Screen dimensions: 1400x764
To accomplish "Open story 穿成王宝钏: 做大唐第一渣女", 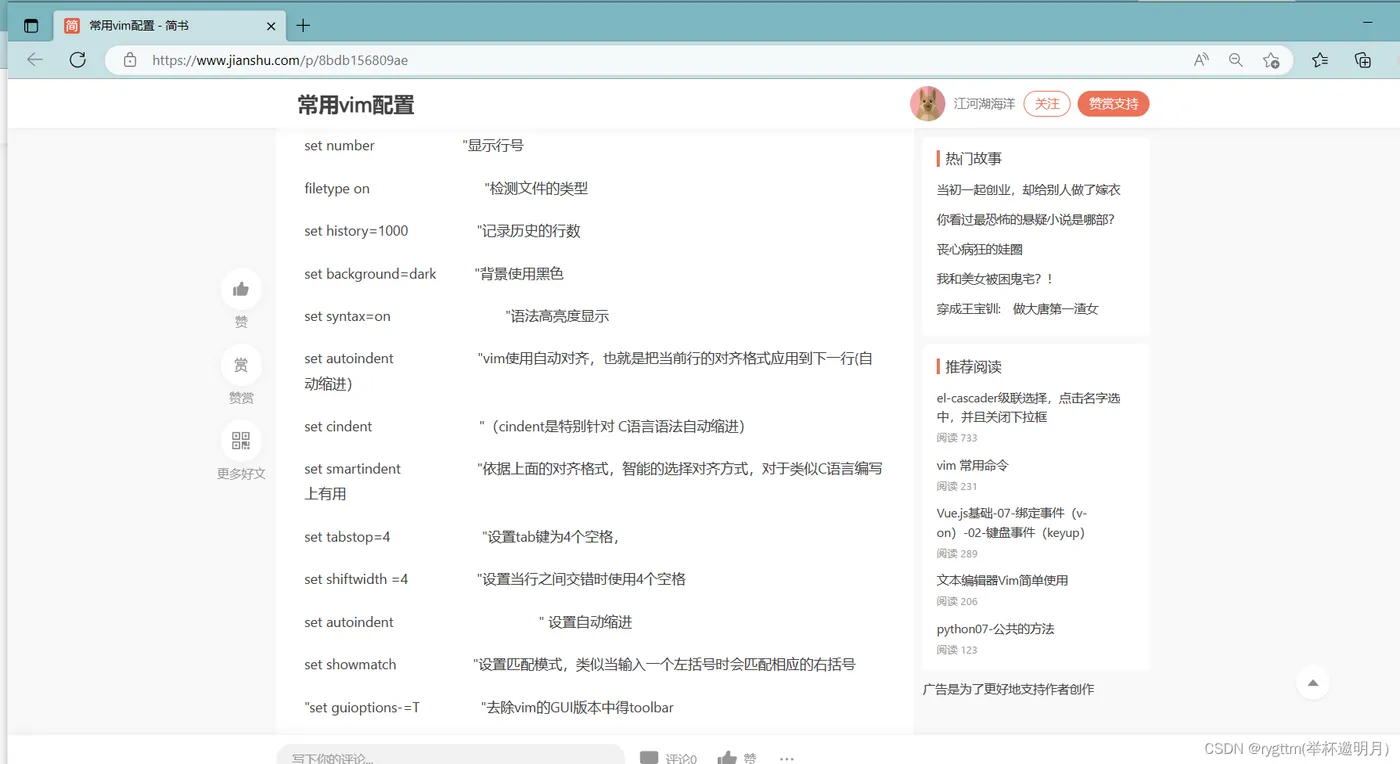I will pos(1017,309).
